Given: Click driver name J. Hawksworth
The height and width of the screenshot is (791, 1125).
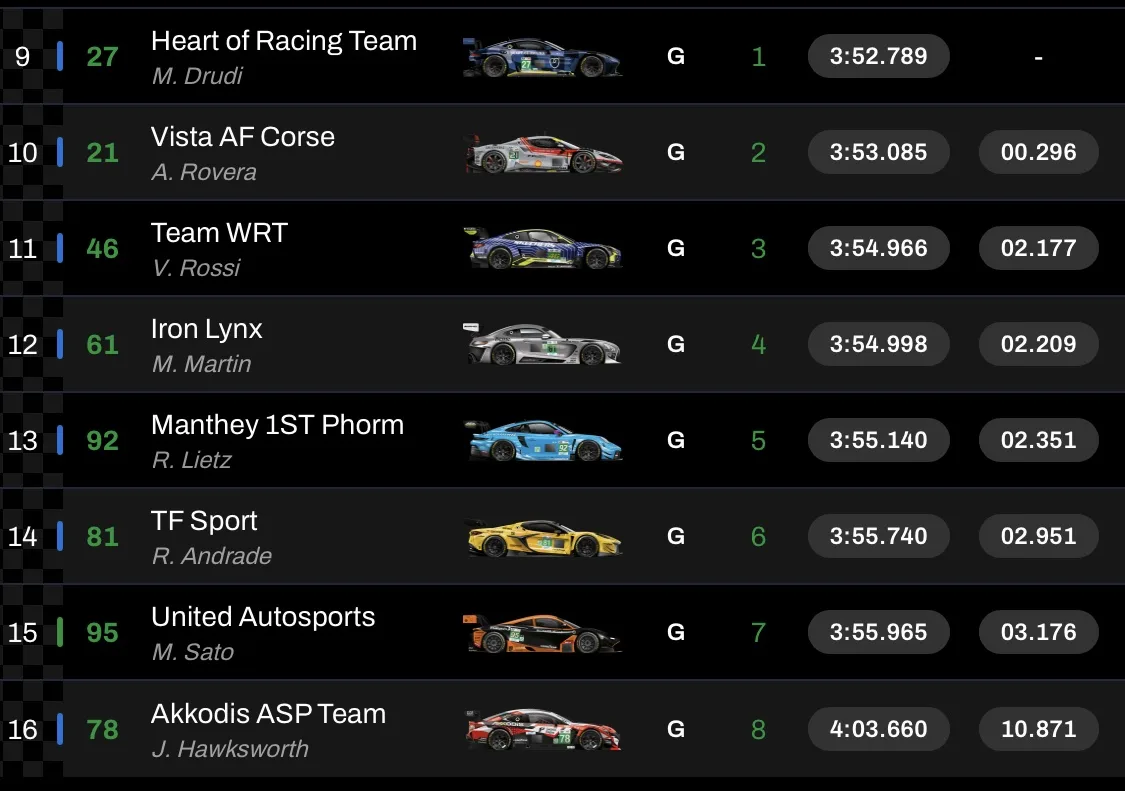Looking at the screenshot, I should 230,749.
